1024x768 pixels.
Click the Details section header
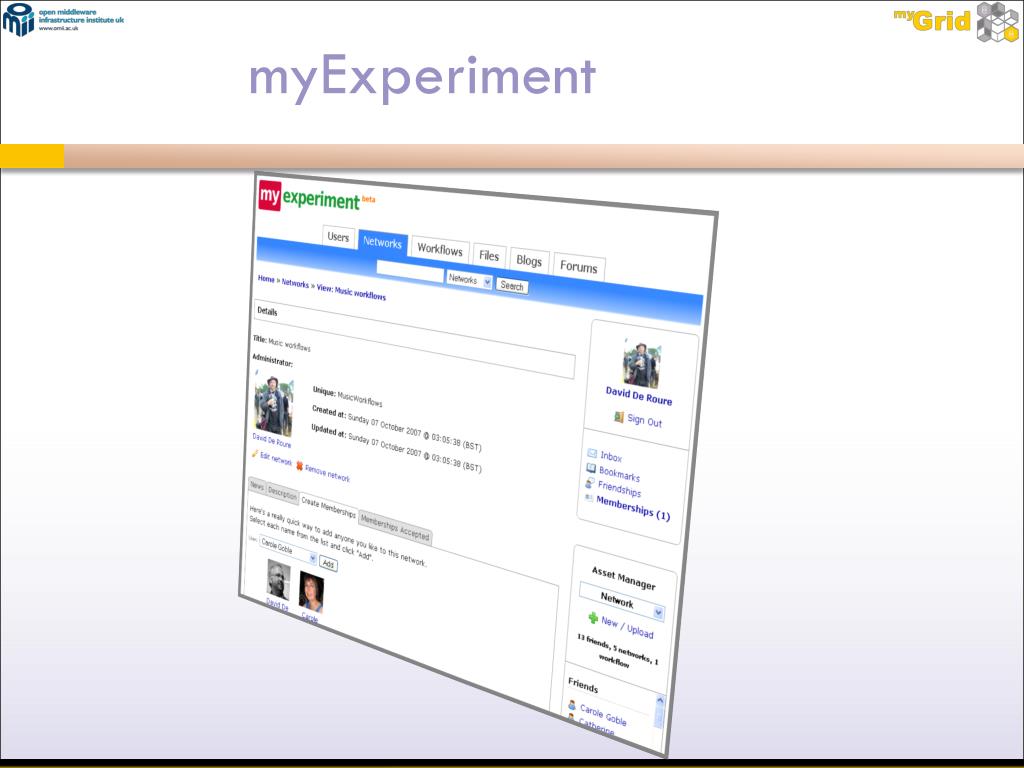[x=414, y=339]
